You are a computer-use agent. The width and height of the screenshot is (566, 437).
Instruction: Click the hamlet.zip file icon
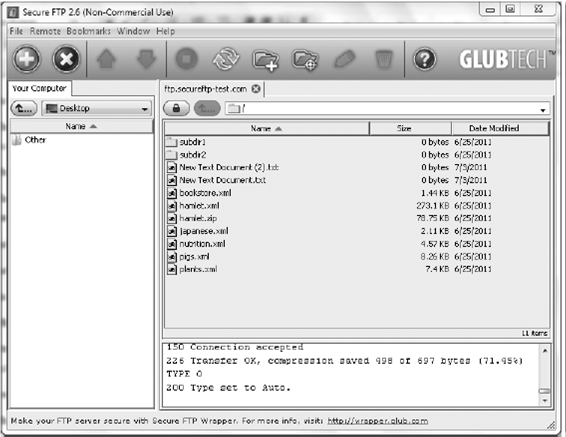pos(172,218)
